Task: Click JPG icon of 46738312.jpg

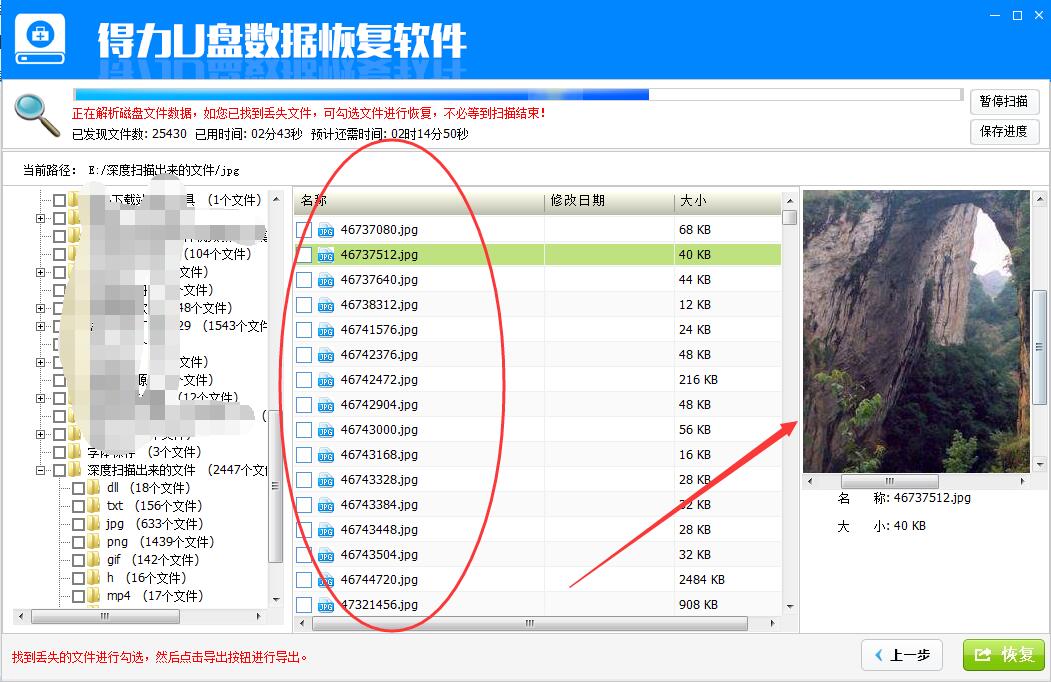Action: point(326,305)
